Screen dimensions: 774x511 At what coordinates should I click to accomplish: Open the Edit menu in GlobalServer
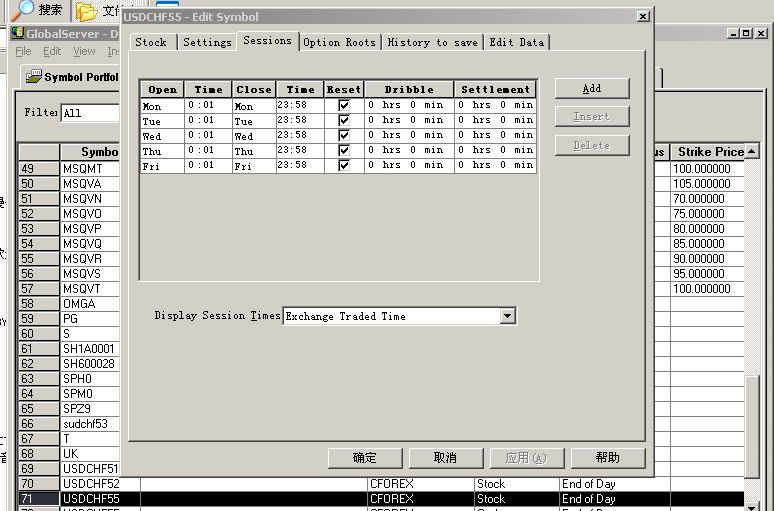52,51
